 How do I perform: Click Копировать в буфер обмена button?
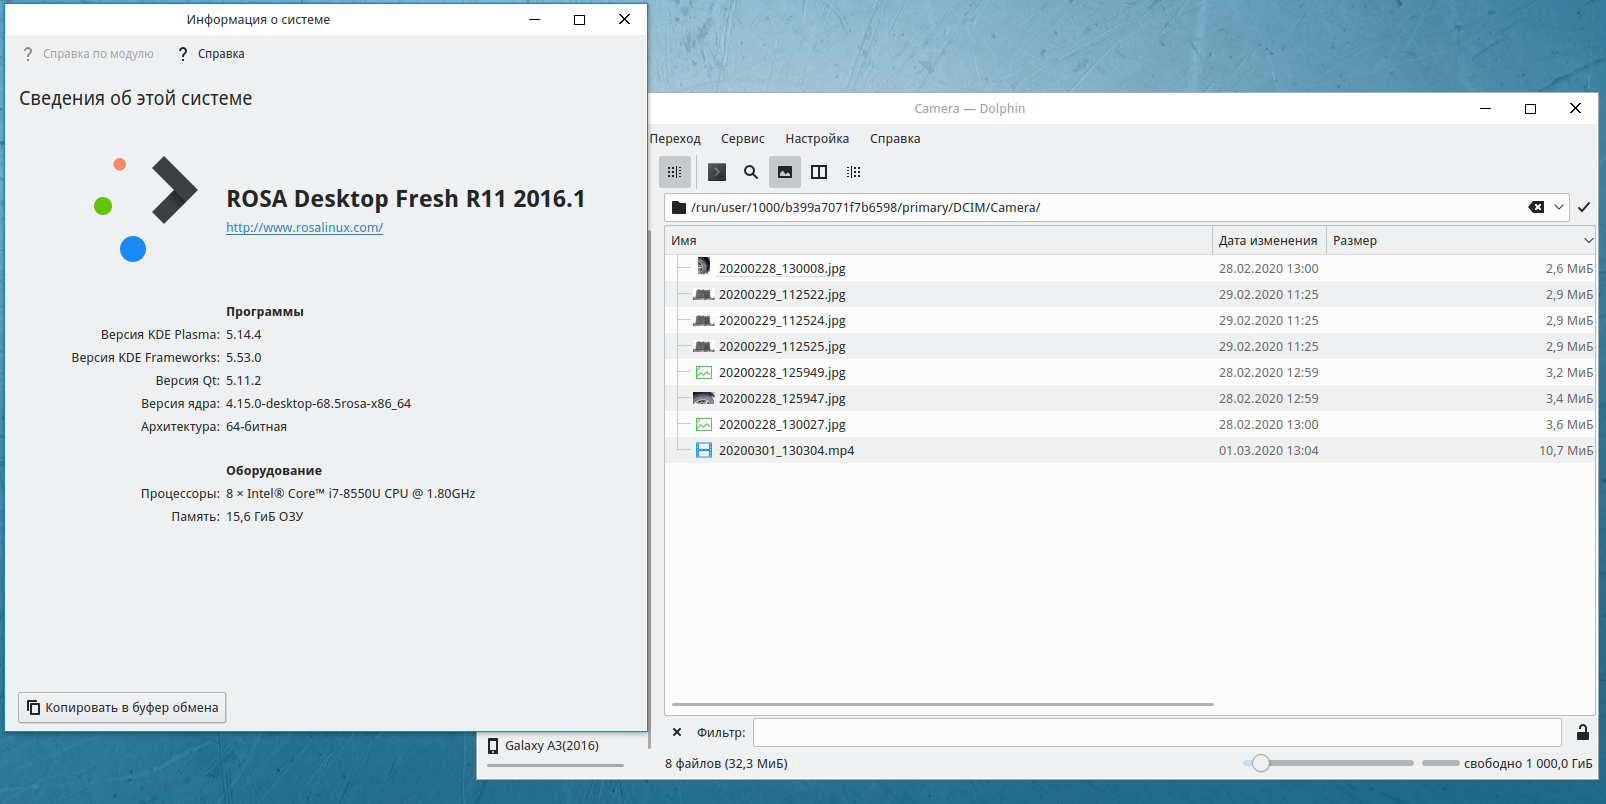122,708
